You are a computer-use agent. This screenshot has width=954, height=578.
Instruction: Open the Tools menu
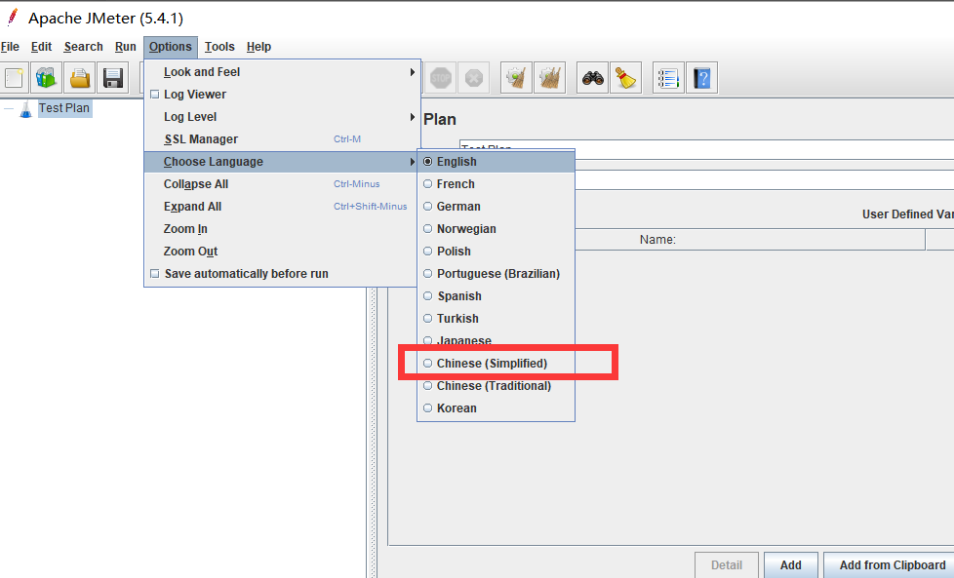[219, 47]
